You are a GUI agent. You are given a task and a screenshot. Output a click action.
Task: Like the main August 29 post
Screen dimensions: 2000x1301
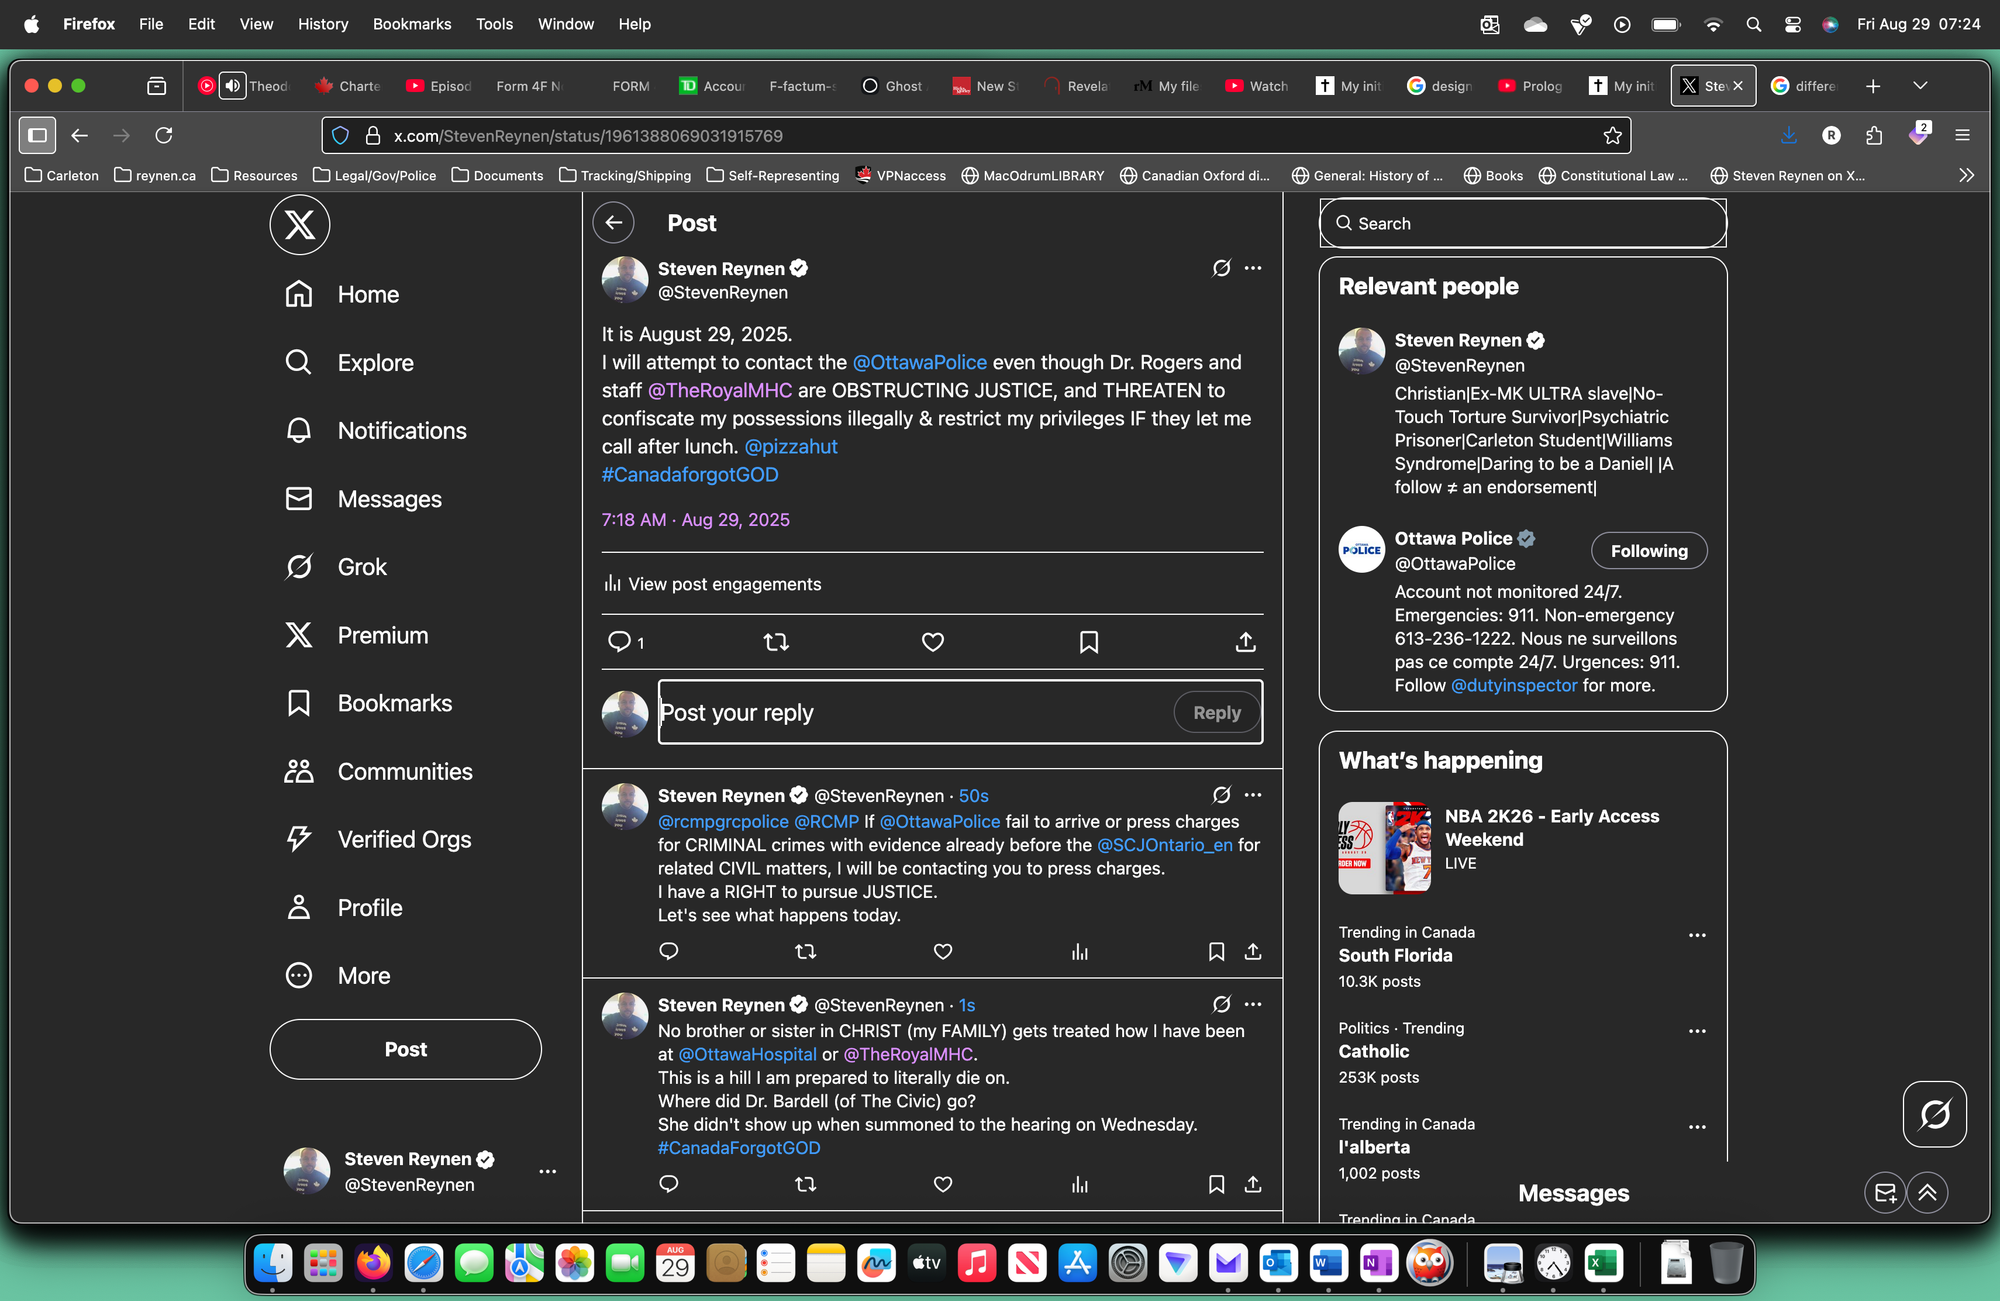tap(933, 642)
